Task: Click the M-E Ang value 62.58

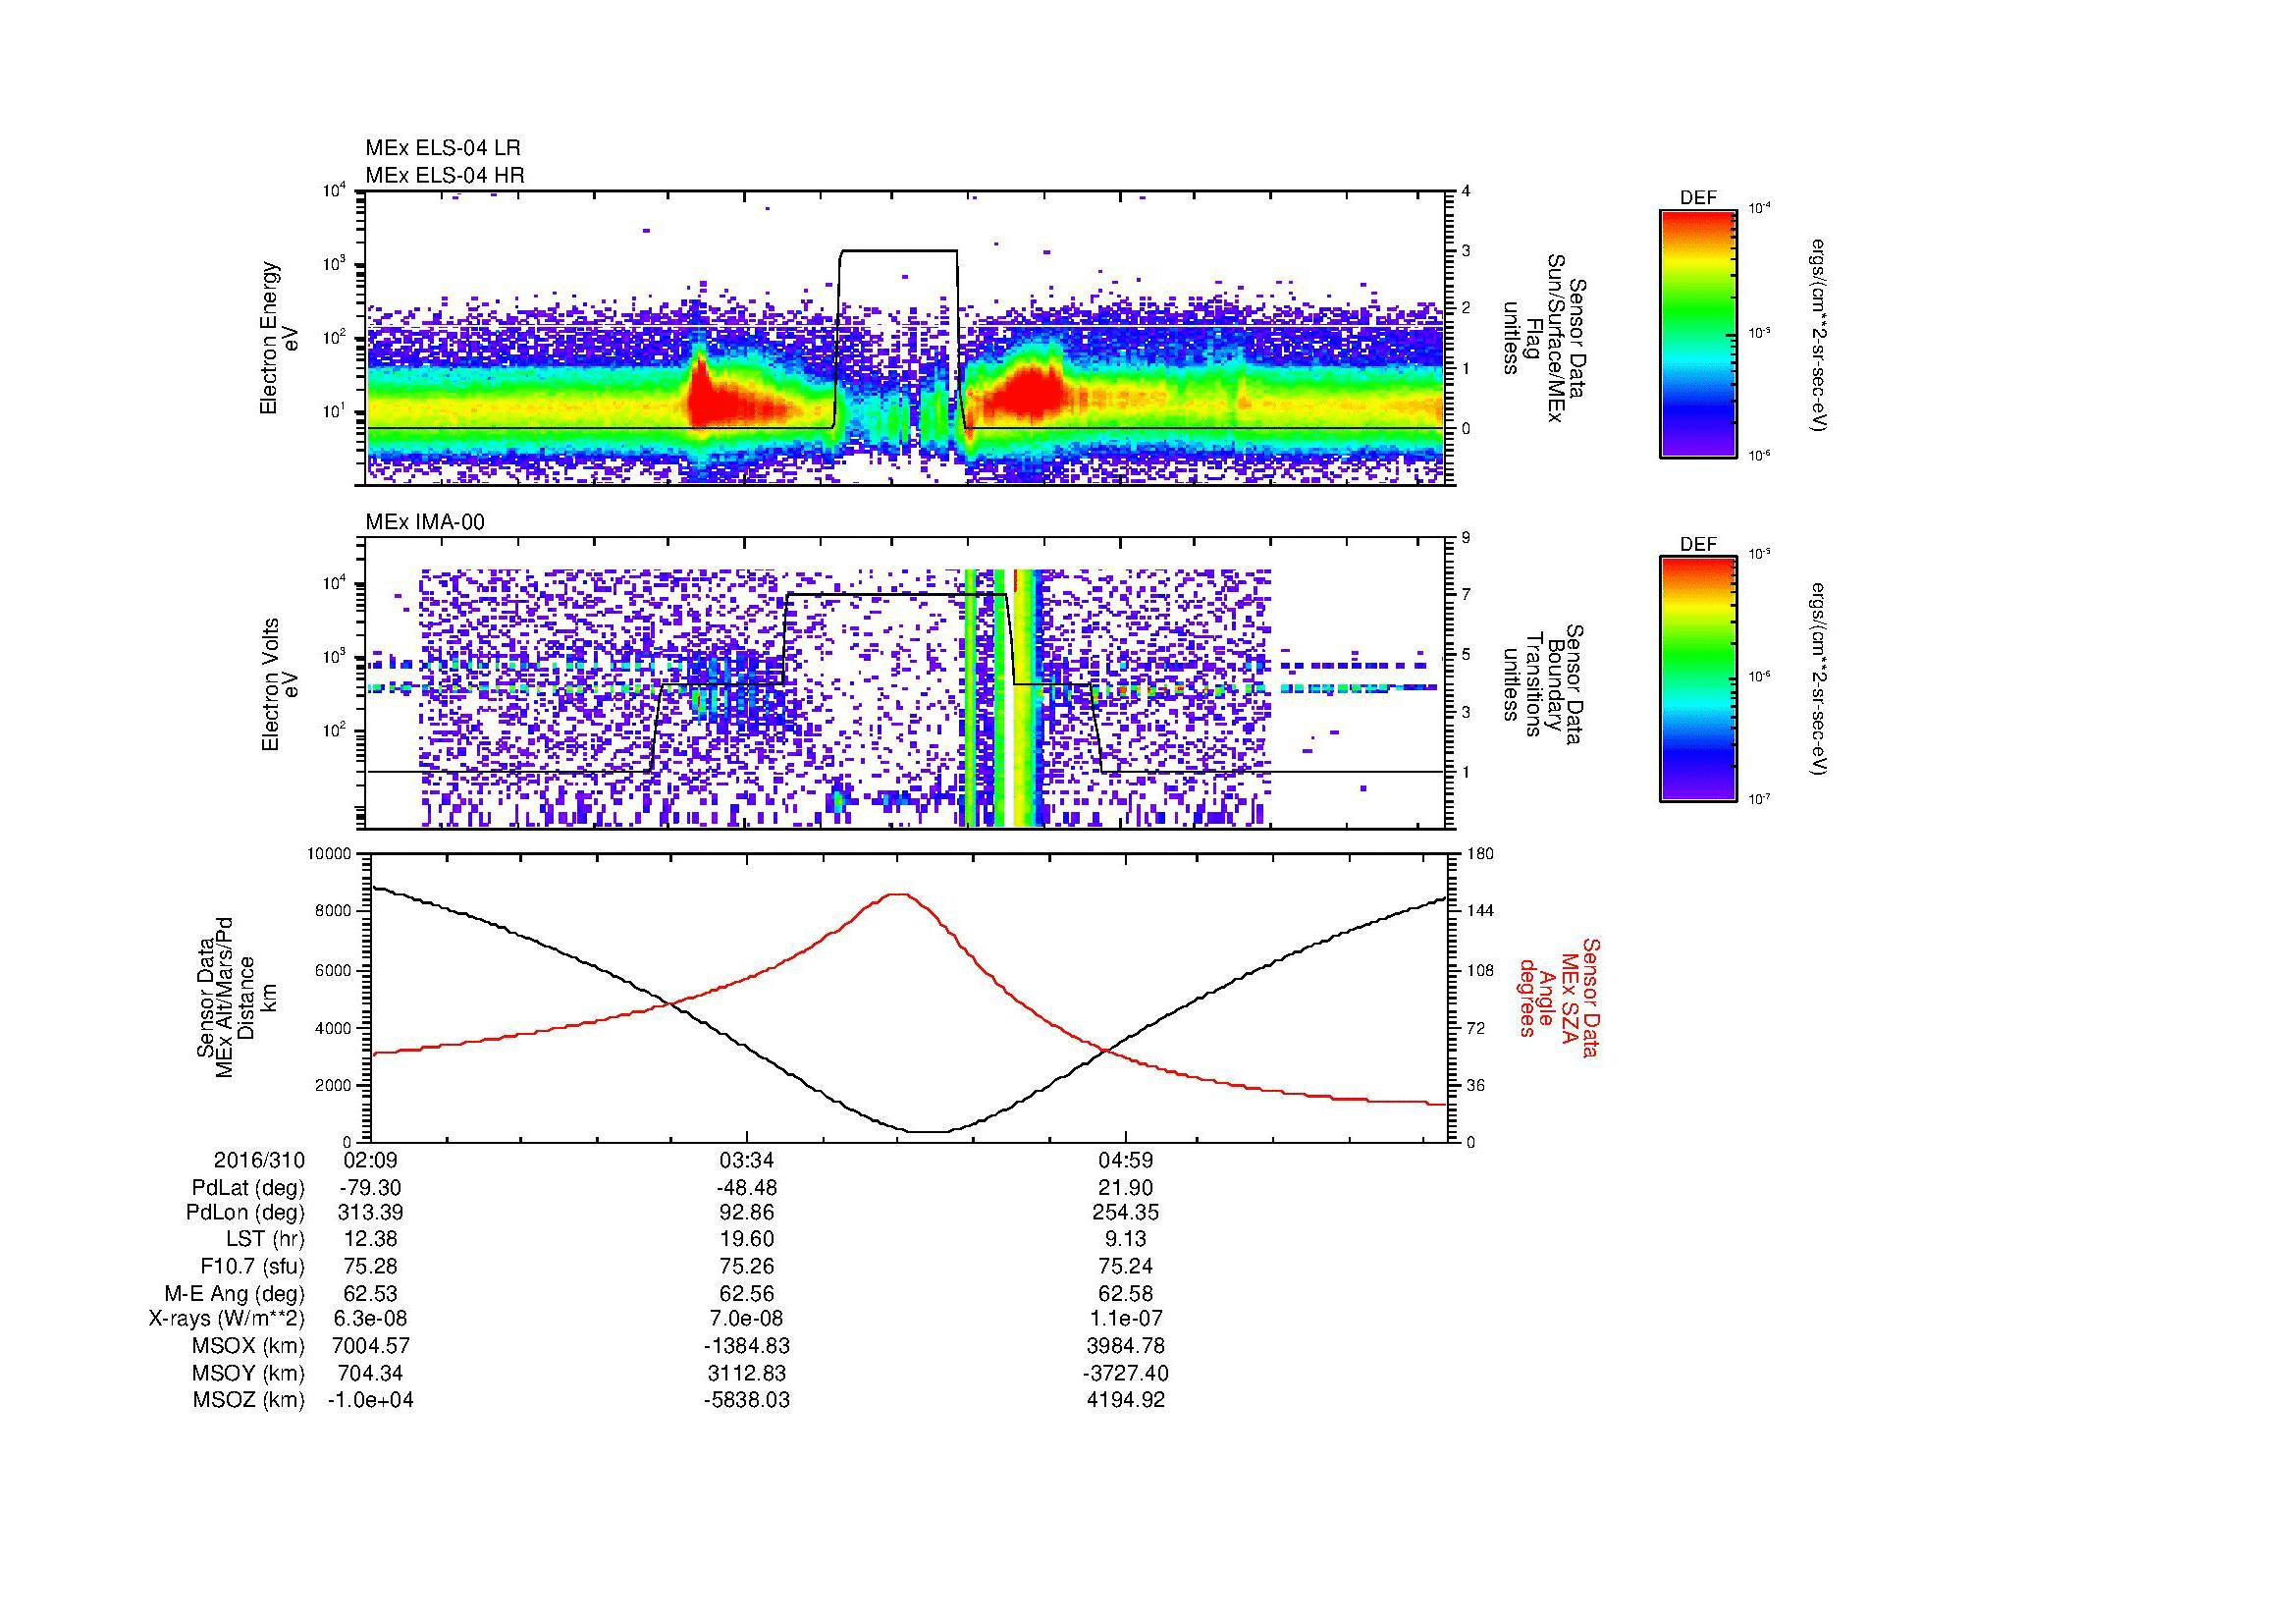Action: 1126,1293
